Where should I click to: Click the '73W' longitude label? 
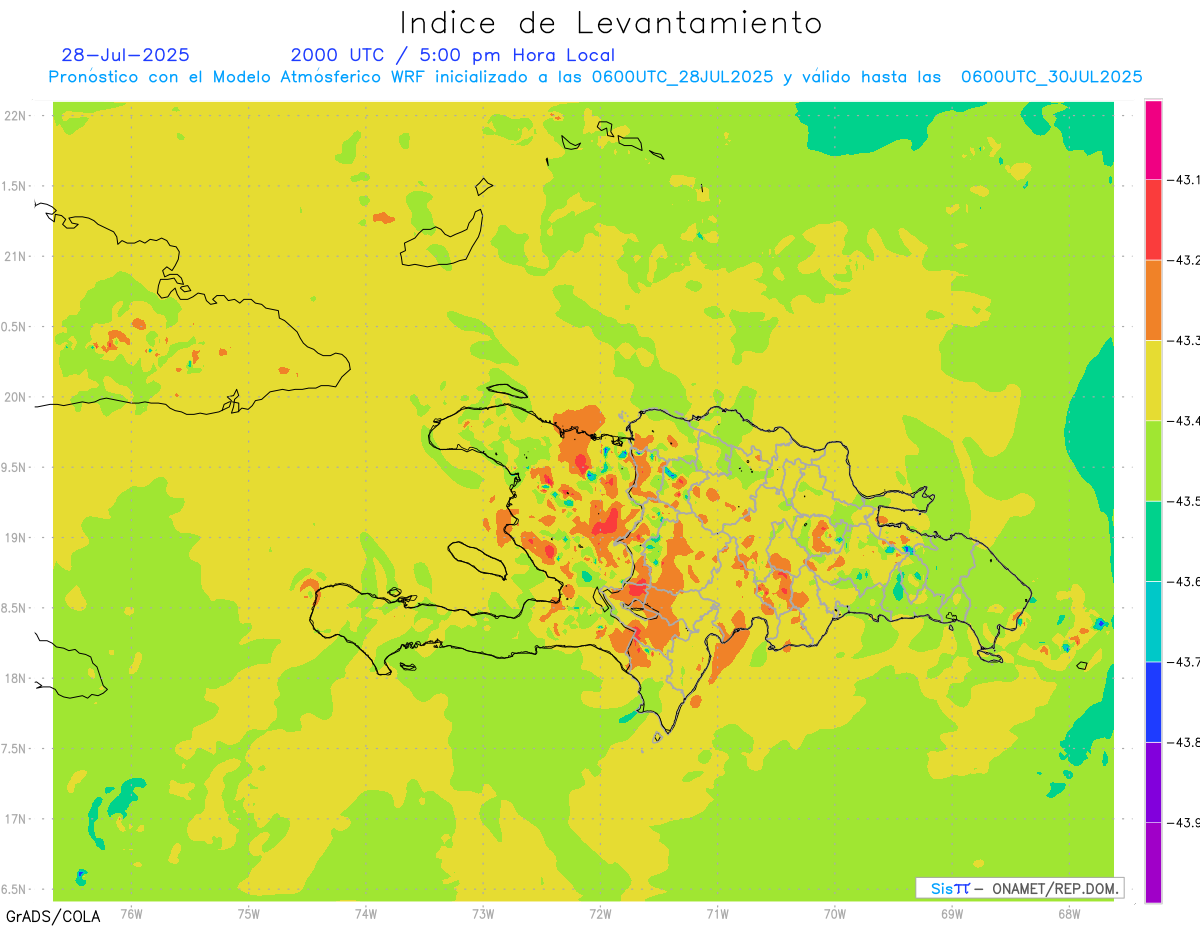pyautogui.click(x=483, y=914)
